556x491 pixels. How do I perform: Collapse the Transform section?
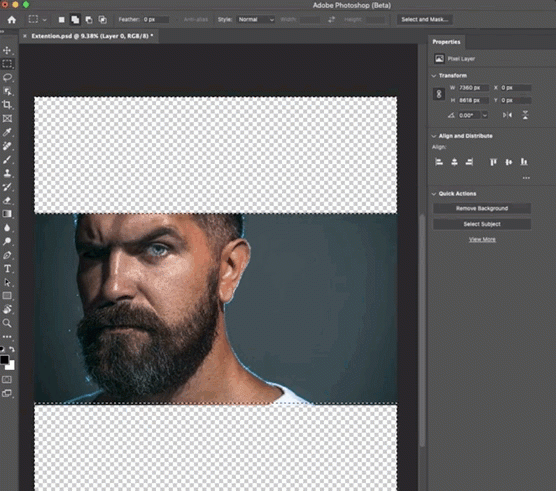pos(434,76)
